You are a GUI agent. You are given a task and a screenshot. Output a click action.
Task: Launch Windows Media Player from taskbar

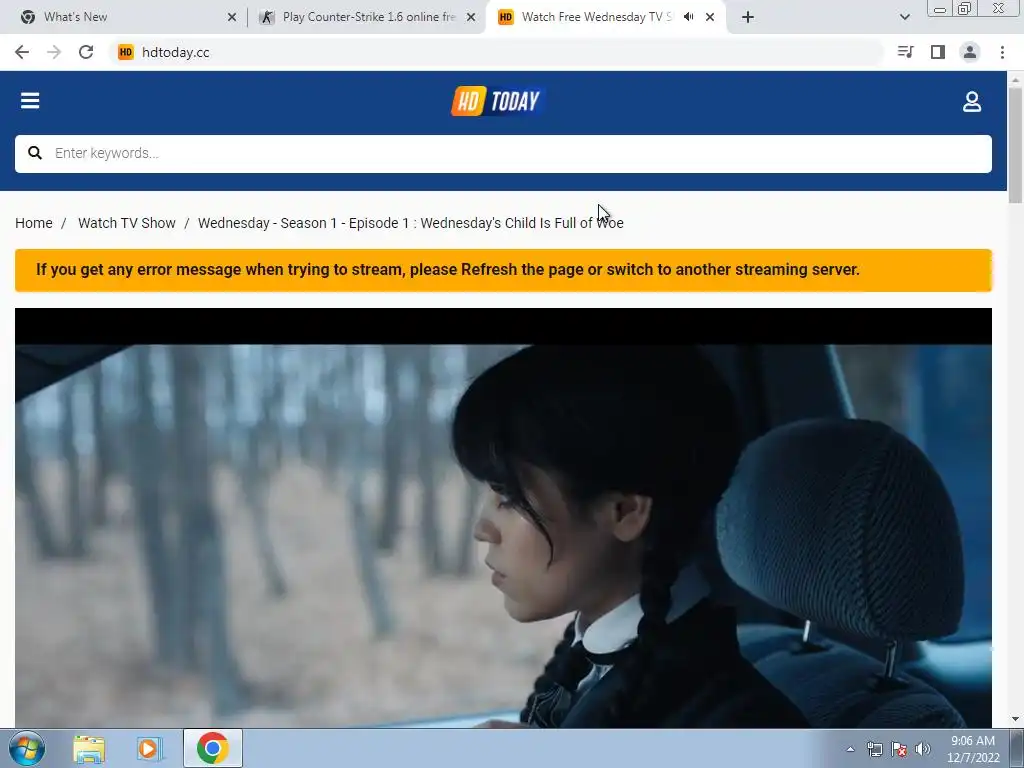(x=149, y=749)
